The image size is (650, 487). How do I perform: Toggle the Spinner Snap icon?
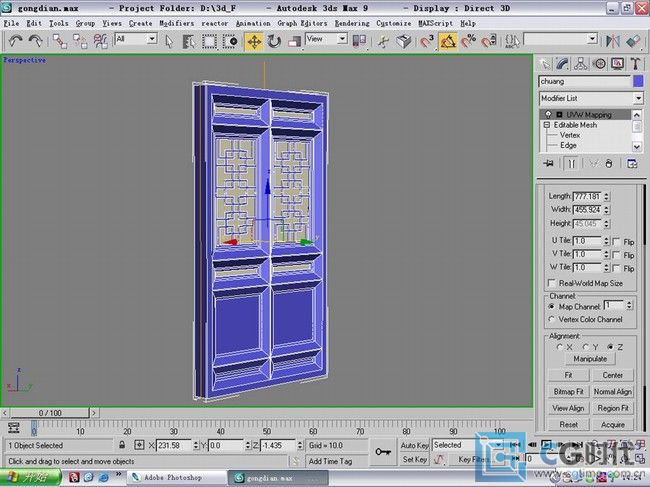489,41
